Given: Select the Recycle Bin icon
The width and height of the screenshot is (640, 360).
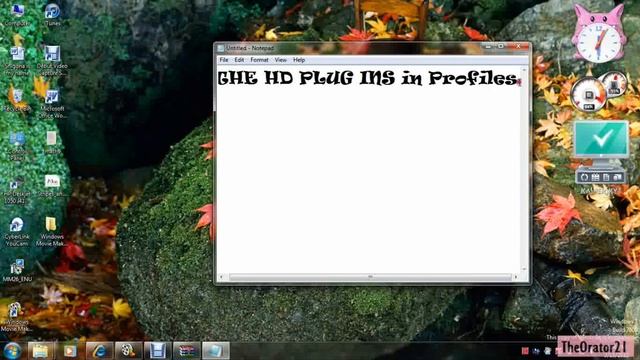Looking at the screenshot, I should [x=17, y=100].
